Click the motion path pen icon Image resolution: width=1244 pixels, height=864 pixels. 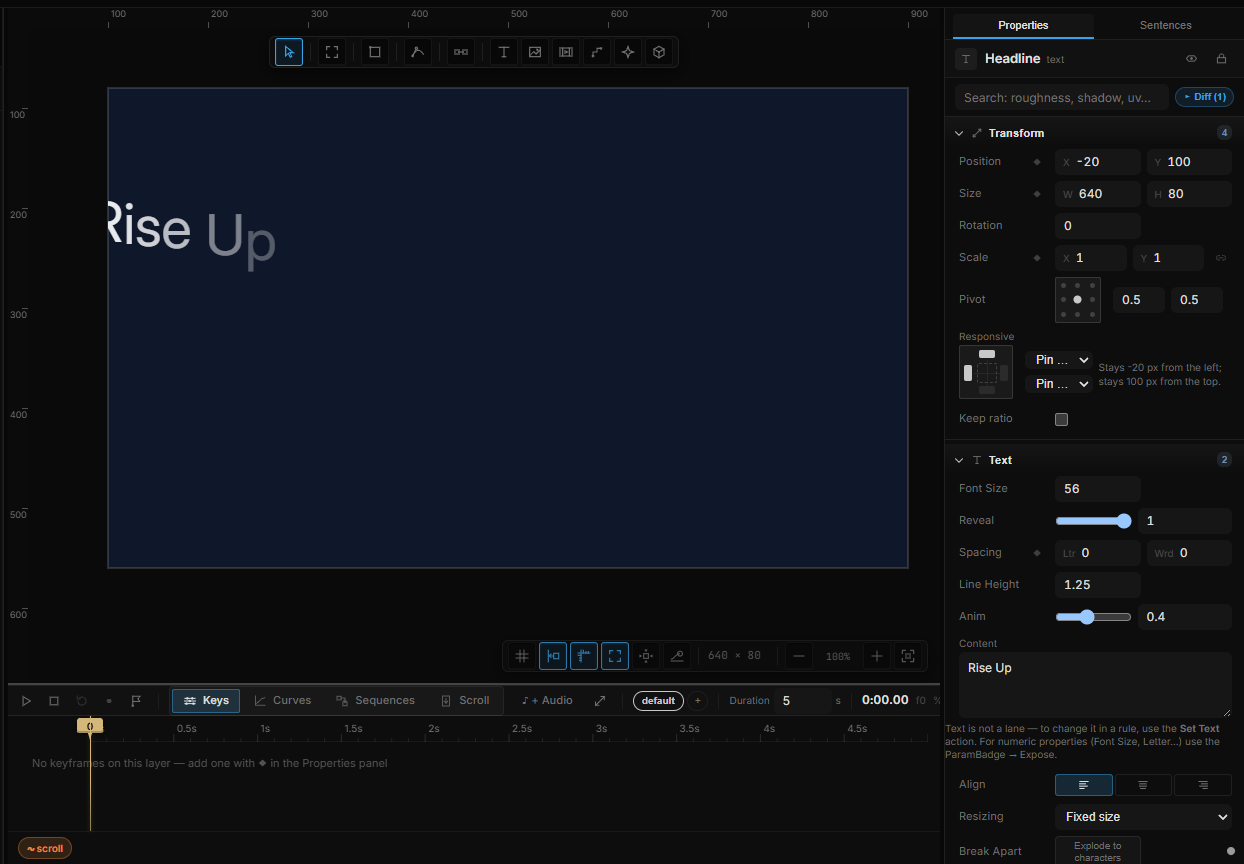[x=677, y=656]
